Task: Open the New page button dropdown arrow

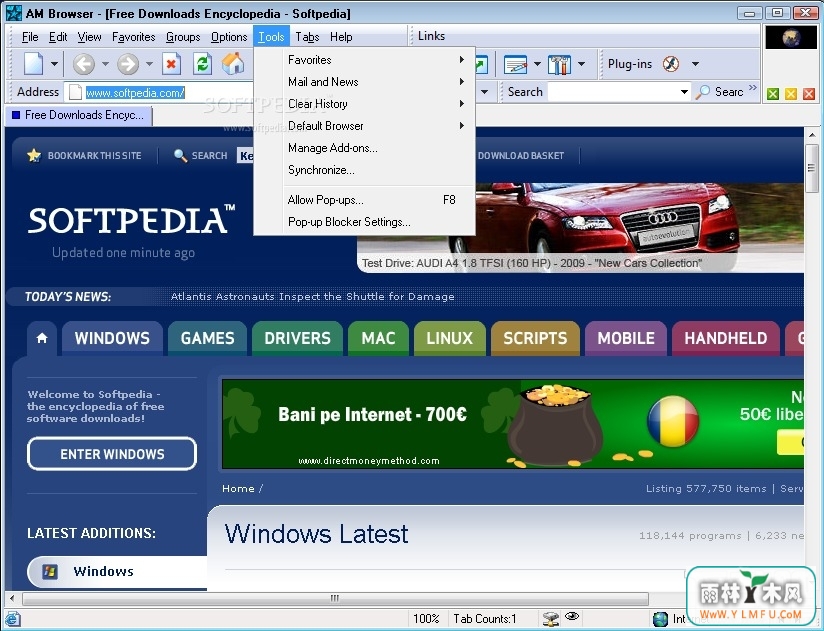Action: coord(54,64)
